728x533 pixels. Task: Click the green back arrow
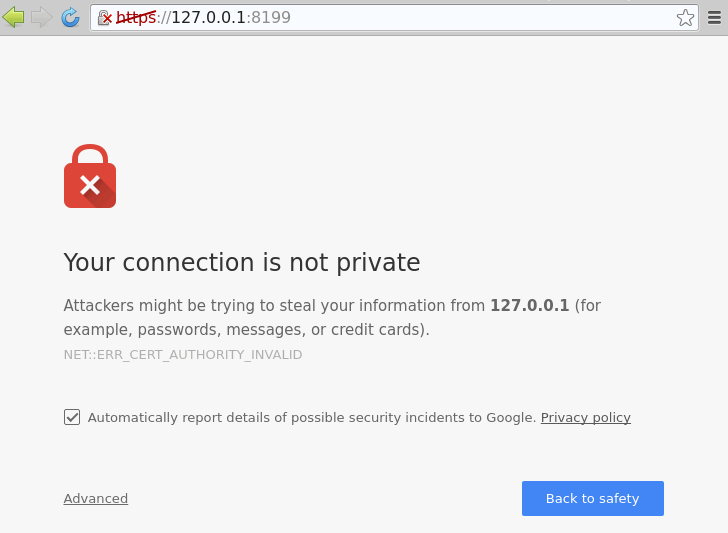point(14,17)
